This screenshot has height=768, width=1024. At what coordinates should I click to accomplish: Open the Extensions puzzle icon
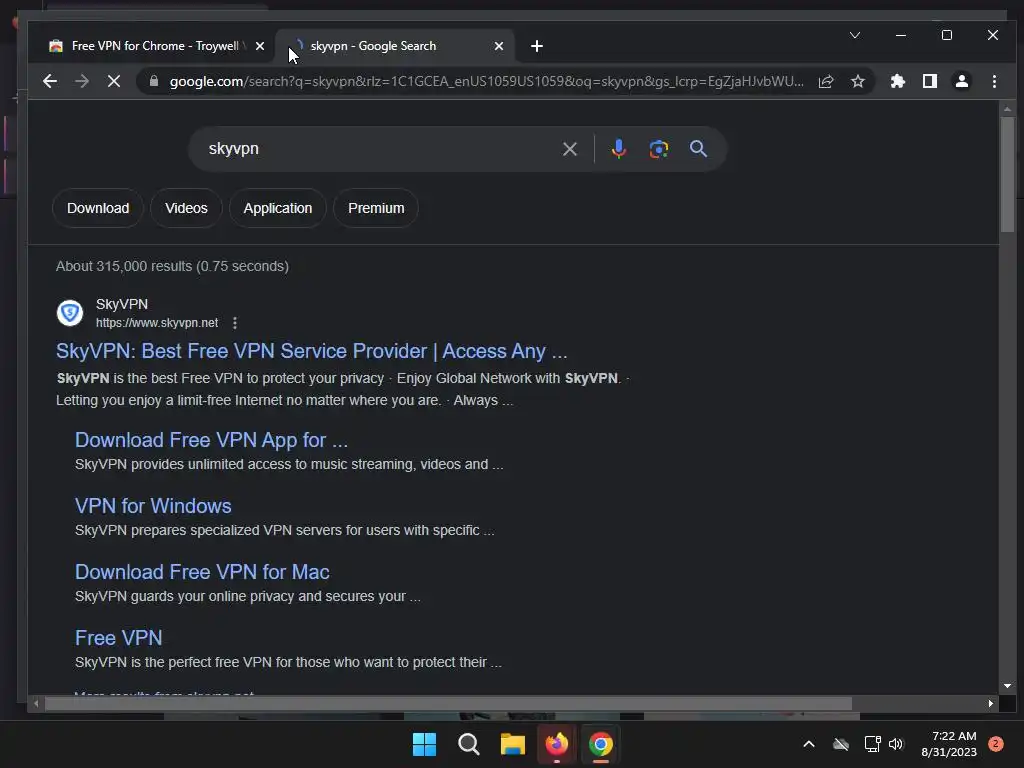898,81
